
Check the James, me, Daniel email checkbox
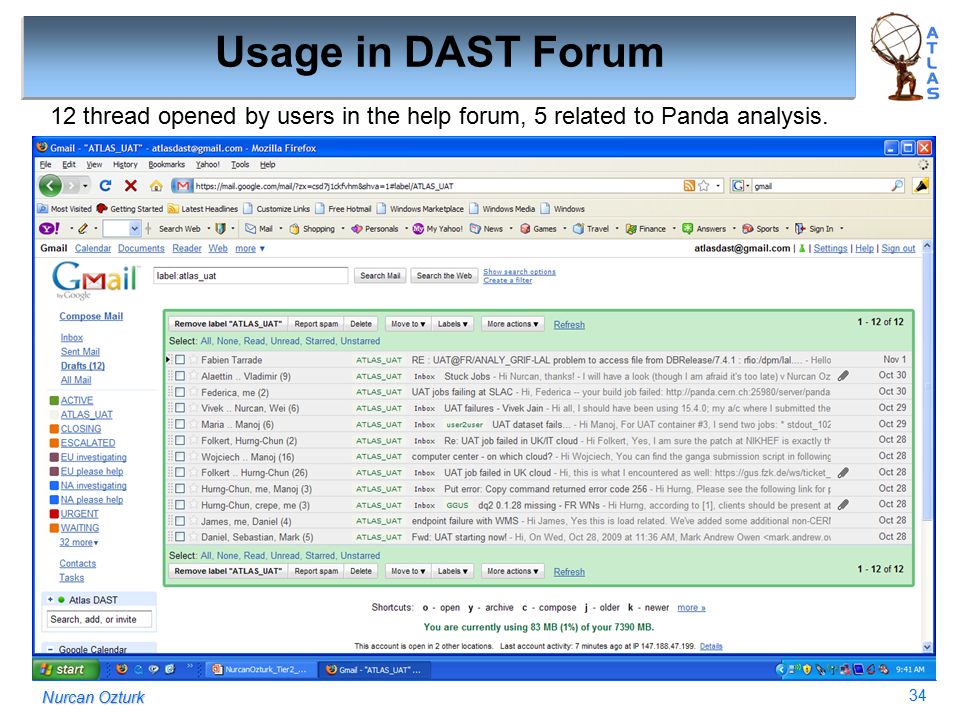[180, 521]
